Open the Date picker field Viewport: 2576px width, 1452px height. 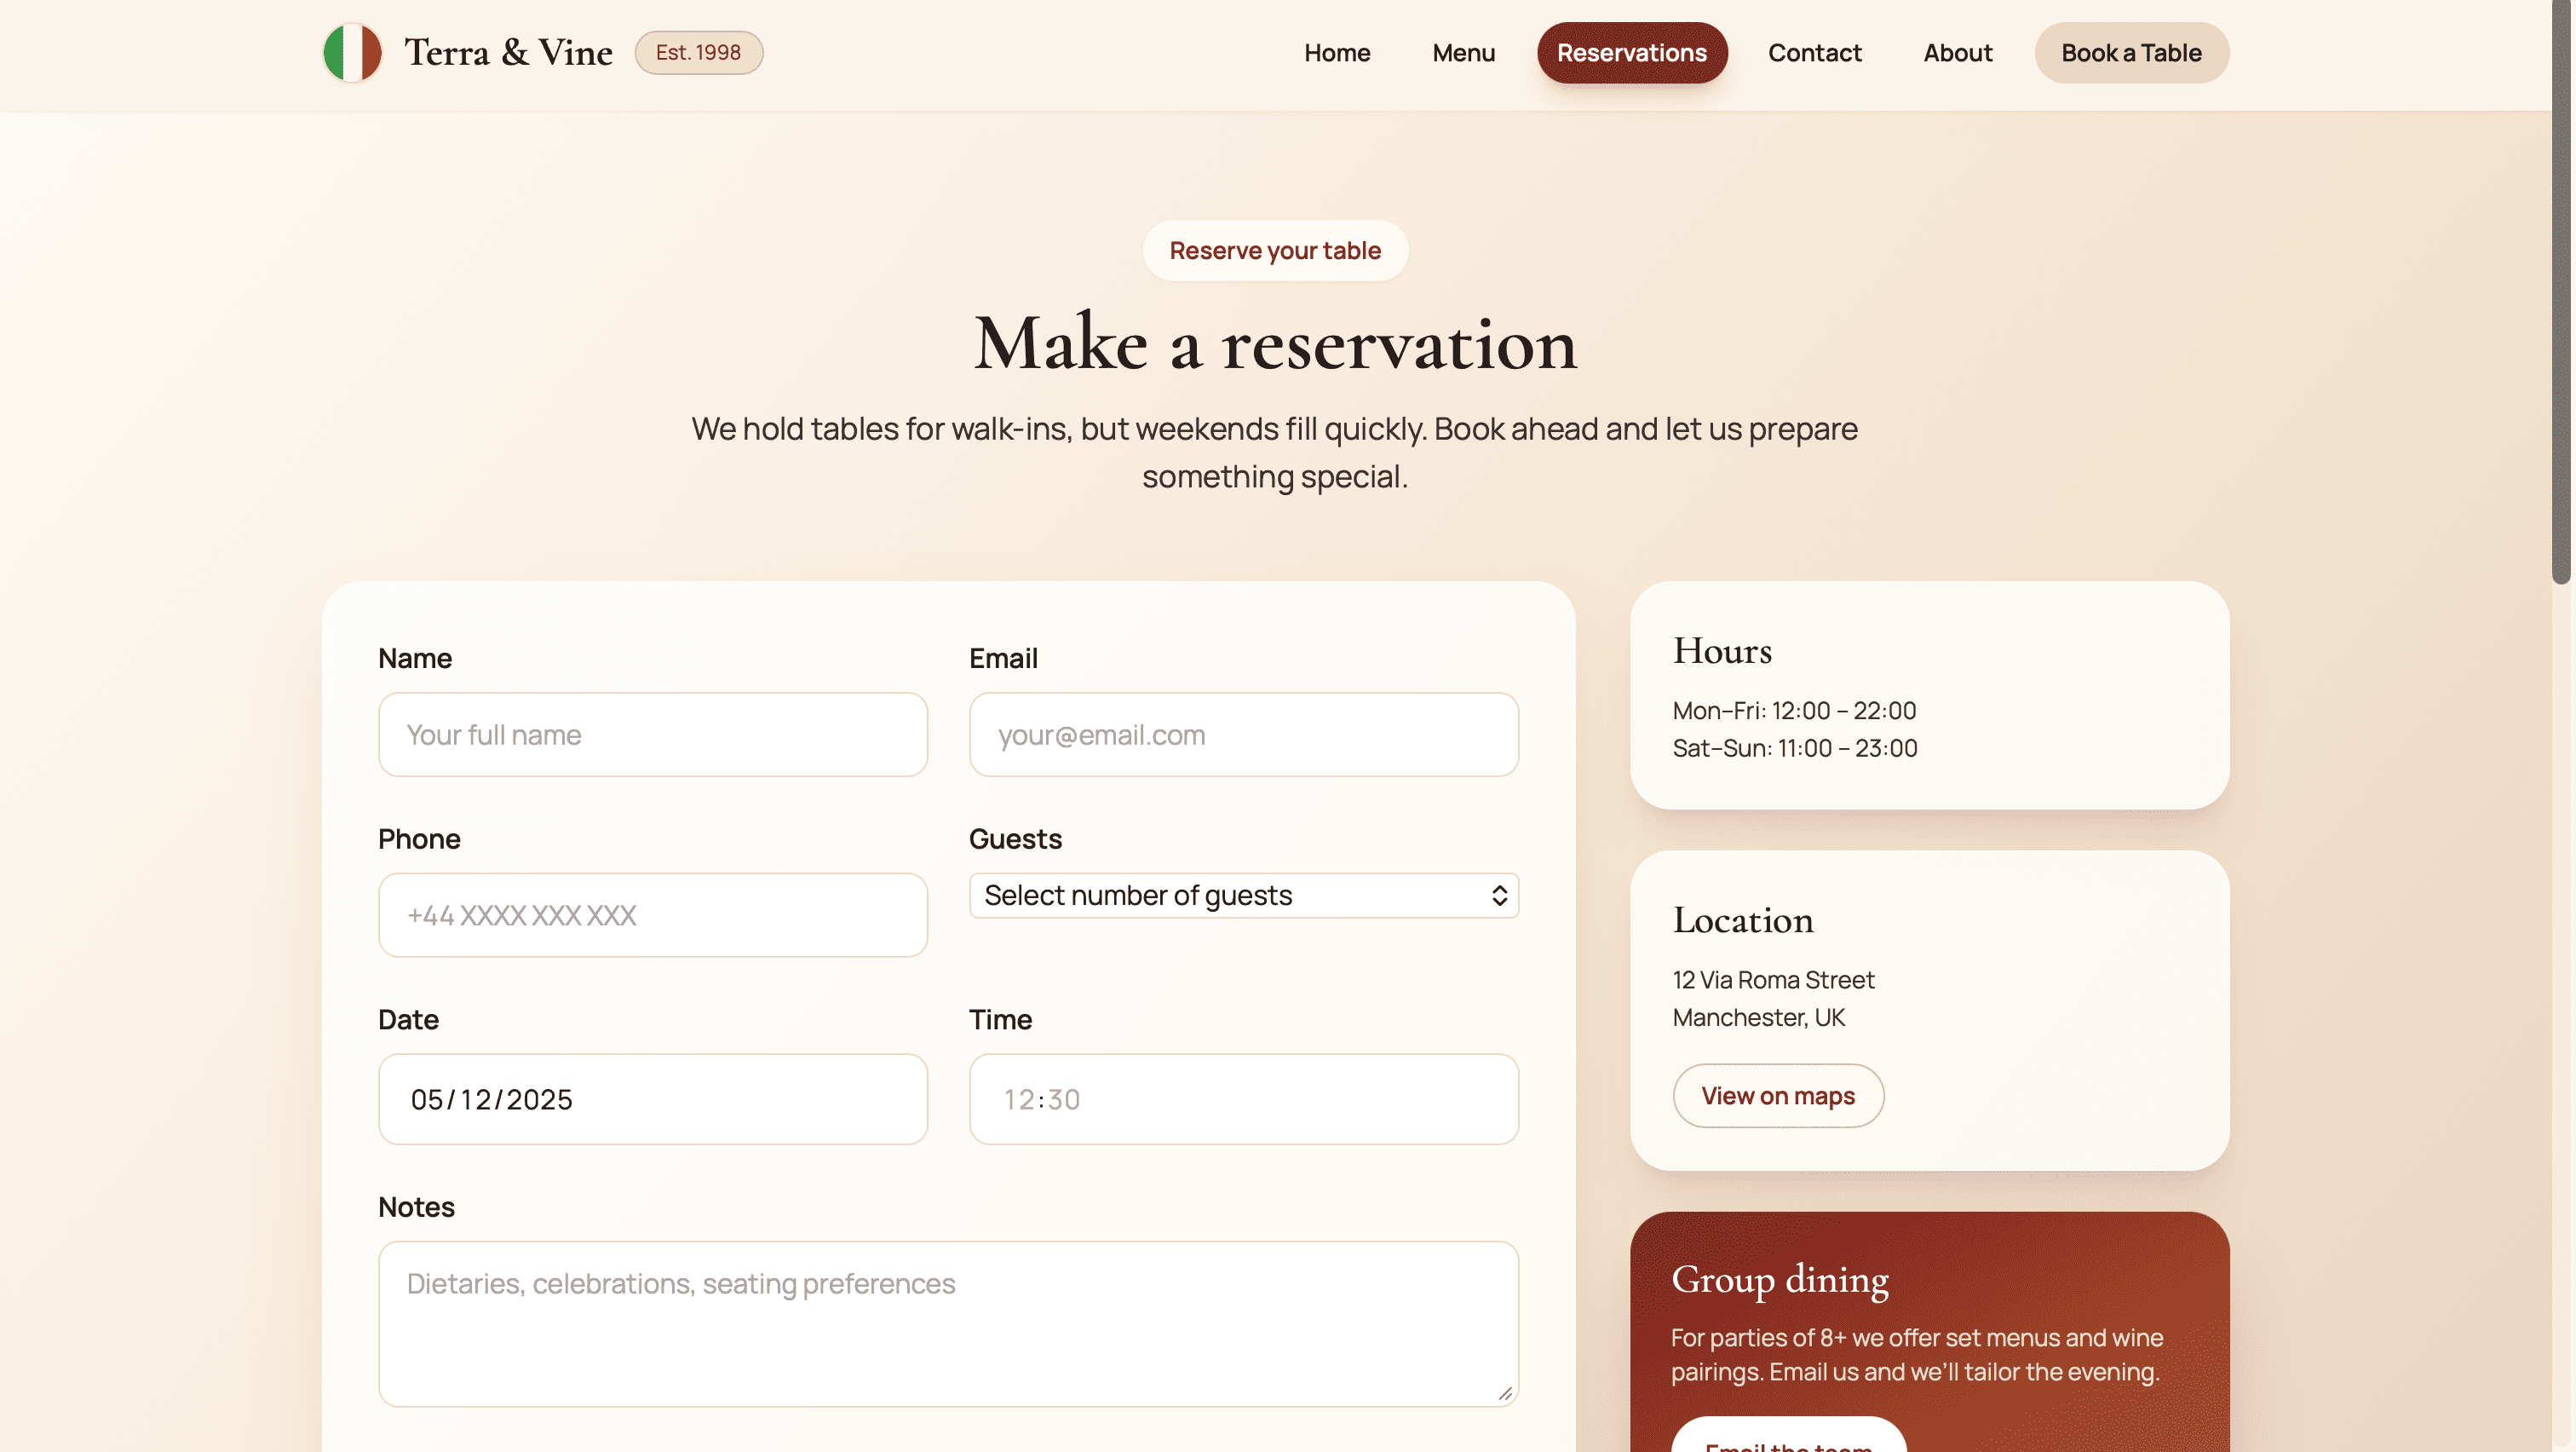point(652,1098)
